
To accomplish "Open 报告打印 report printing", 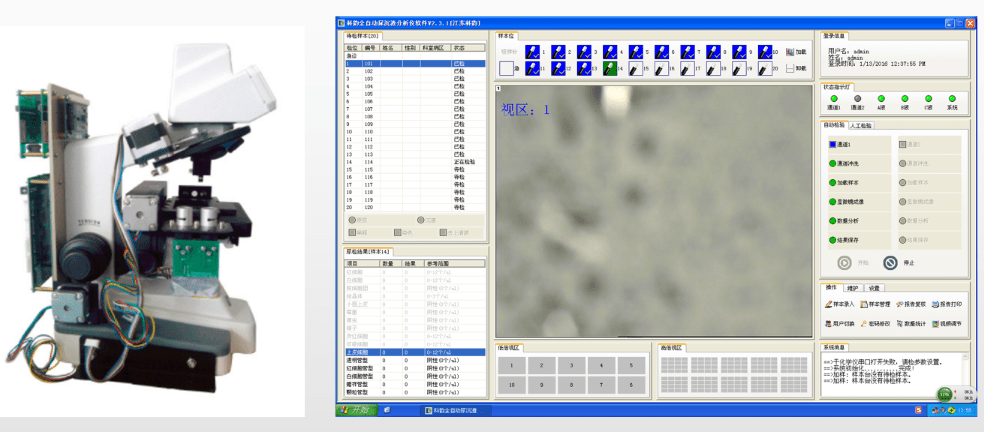I will click(947, 304).
